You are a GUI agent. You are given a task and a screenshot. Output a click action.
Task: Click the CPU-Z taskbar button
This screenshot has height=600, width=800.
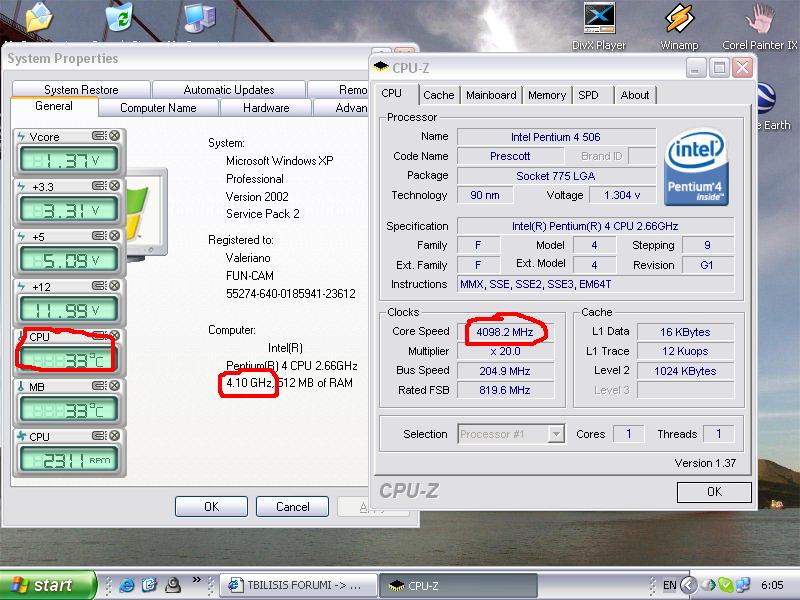click(459, 585)
